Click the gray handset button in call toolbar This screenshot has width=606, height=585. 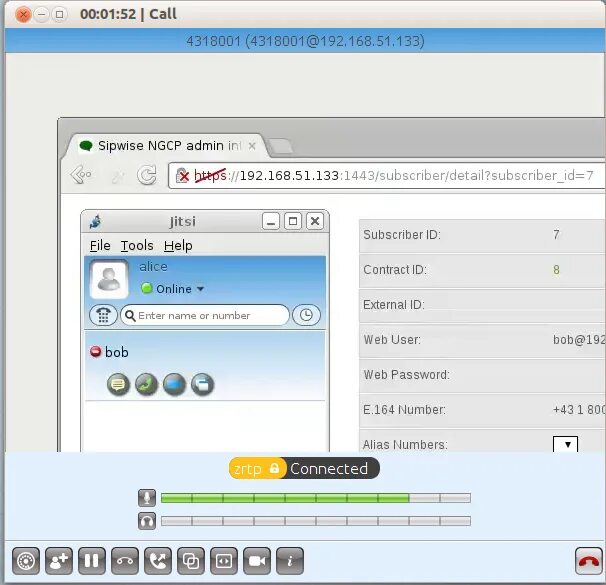tap(125, 560)
